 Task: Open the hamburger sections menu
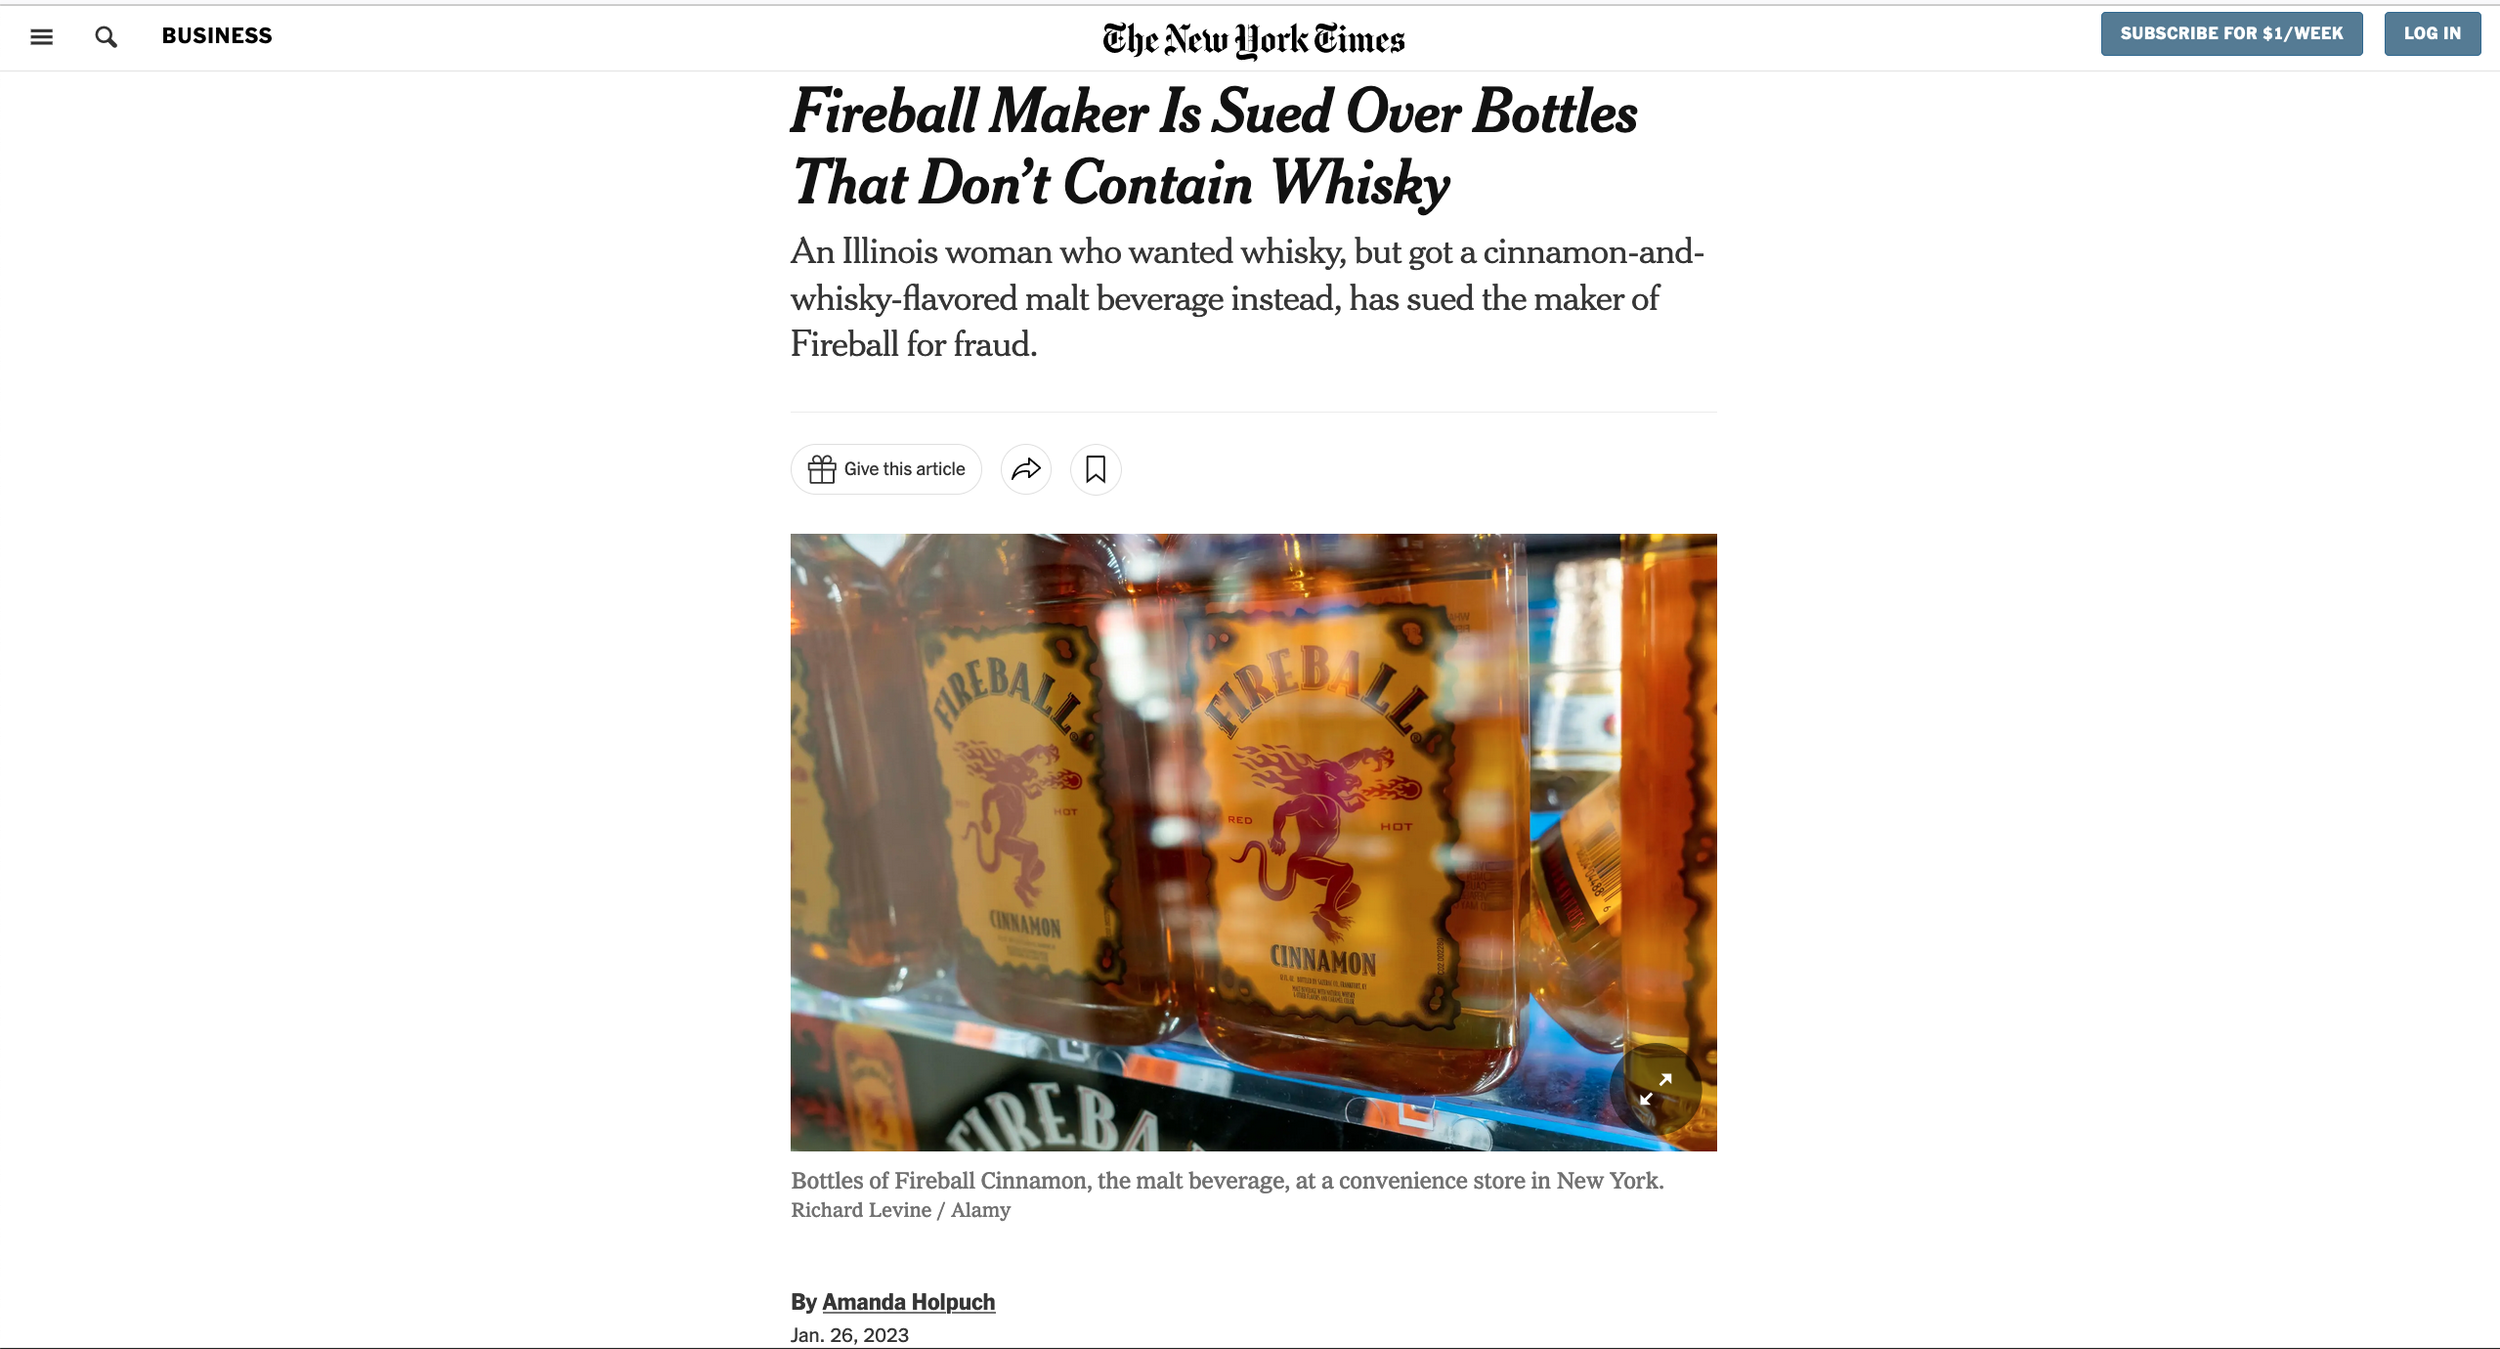coord(41,37)
